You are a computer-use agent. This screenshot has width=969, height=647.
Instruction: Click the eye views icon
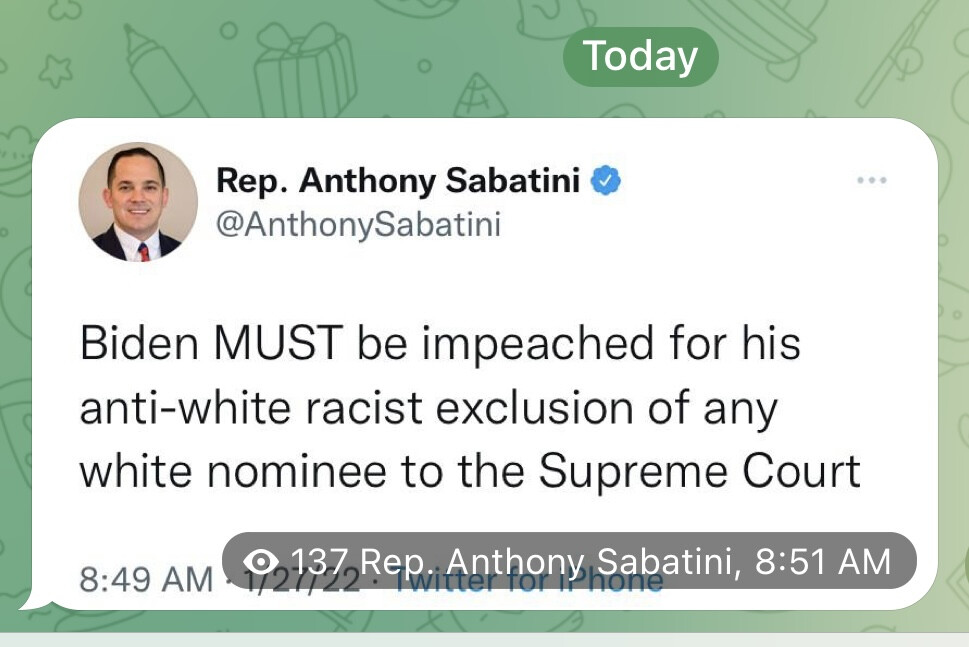pos(261,562)
